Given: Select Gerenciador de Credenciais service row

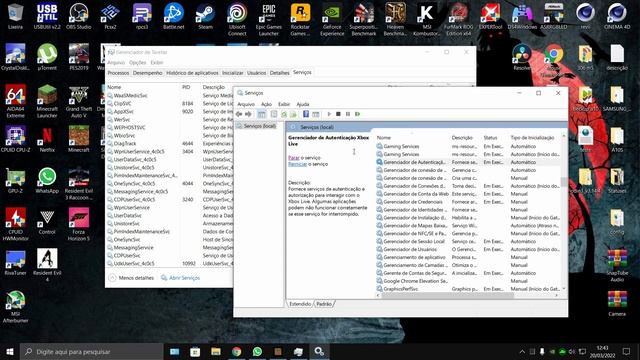Looking at the screenshot, I should pos(468,202).
